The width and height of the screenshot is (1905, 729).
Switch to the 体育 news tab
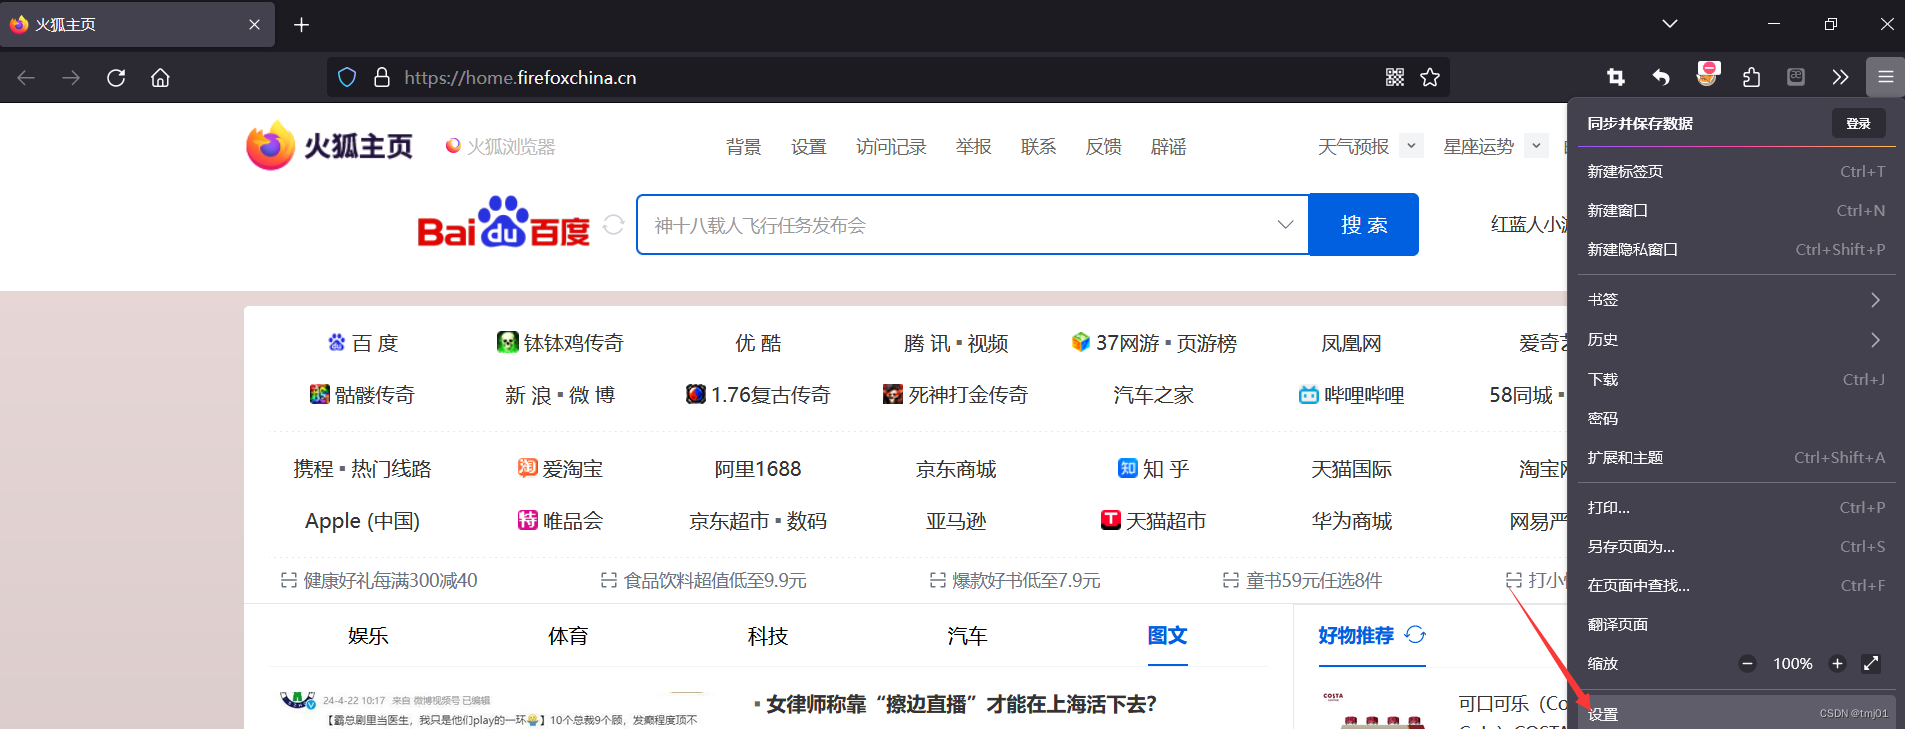pyautogui.click(x=568, y=636)
